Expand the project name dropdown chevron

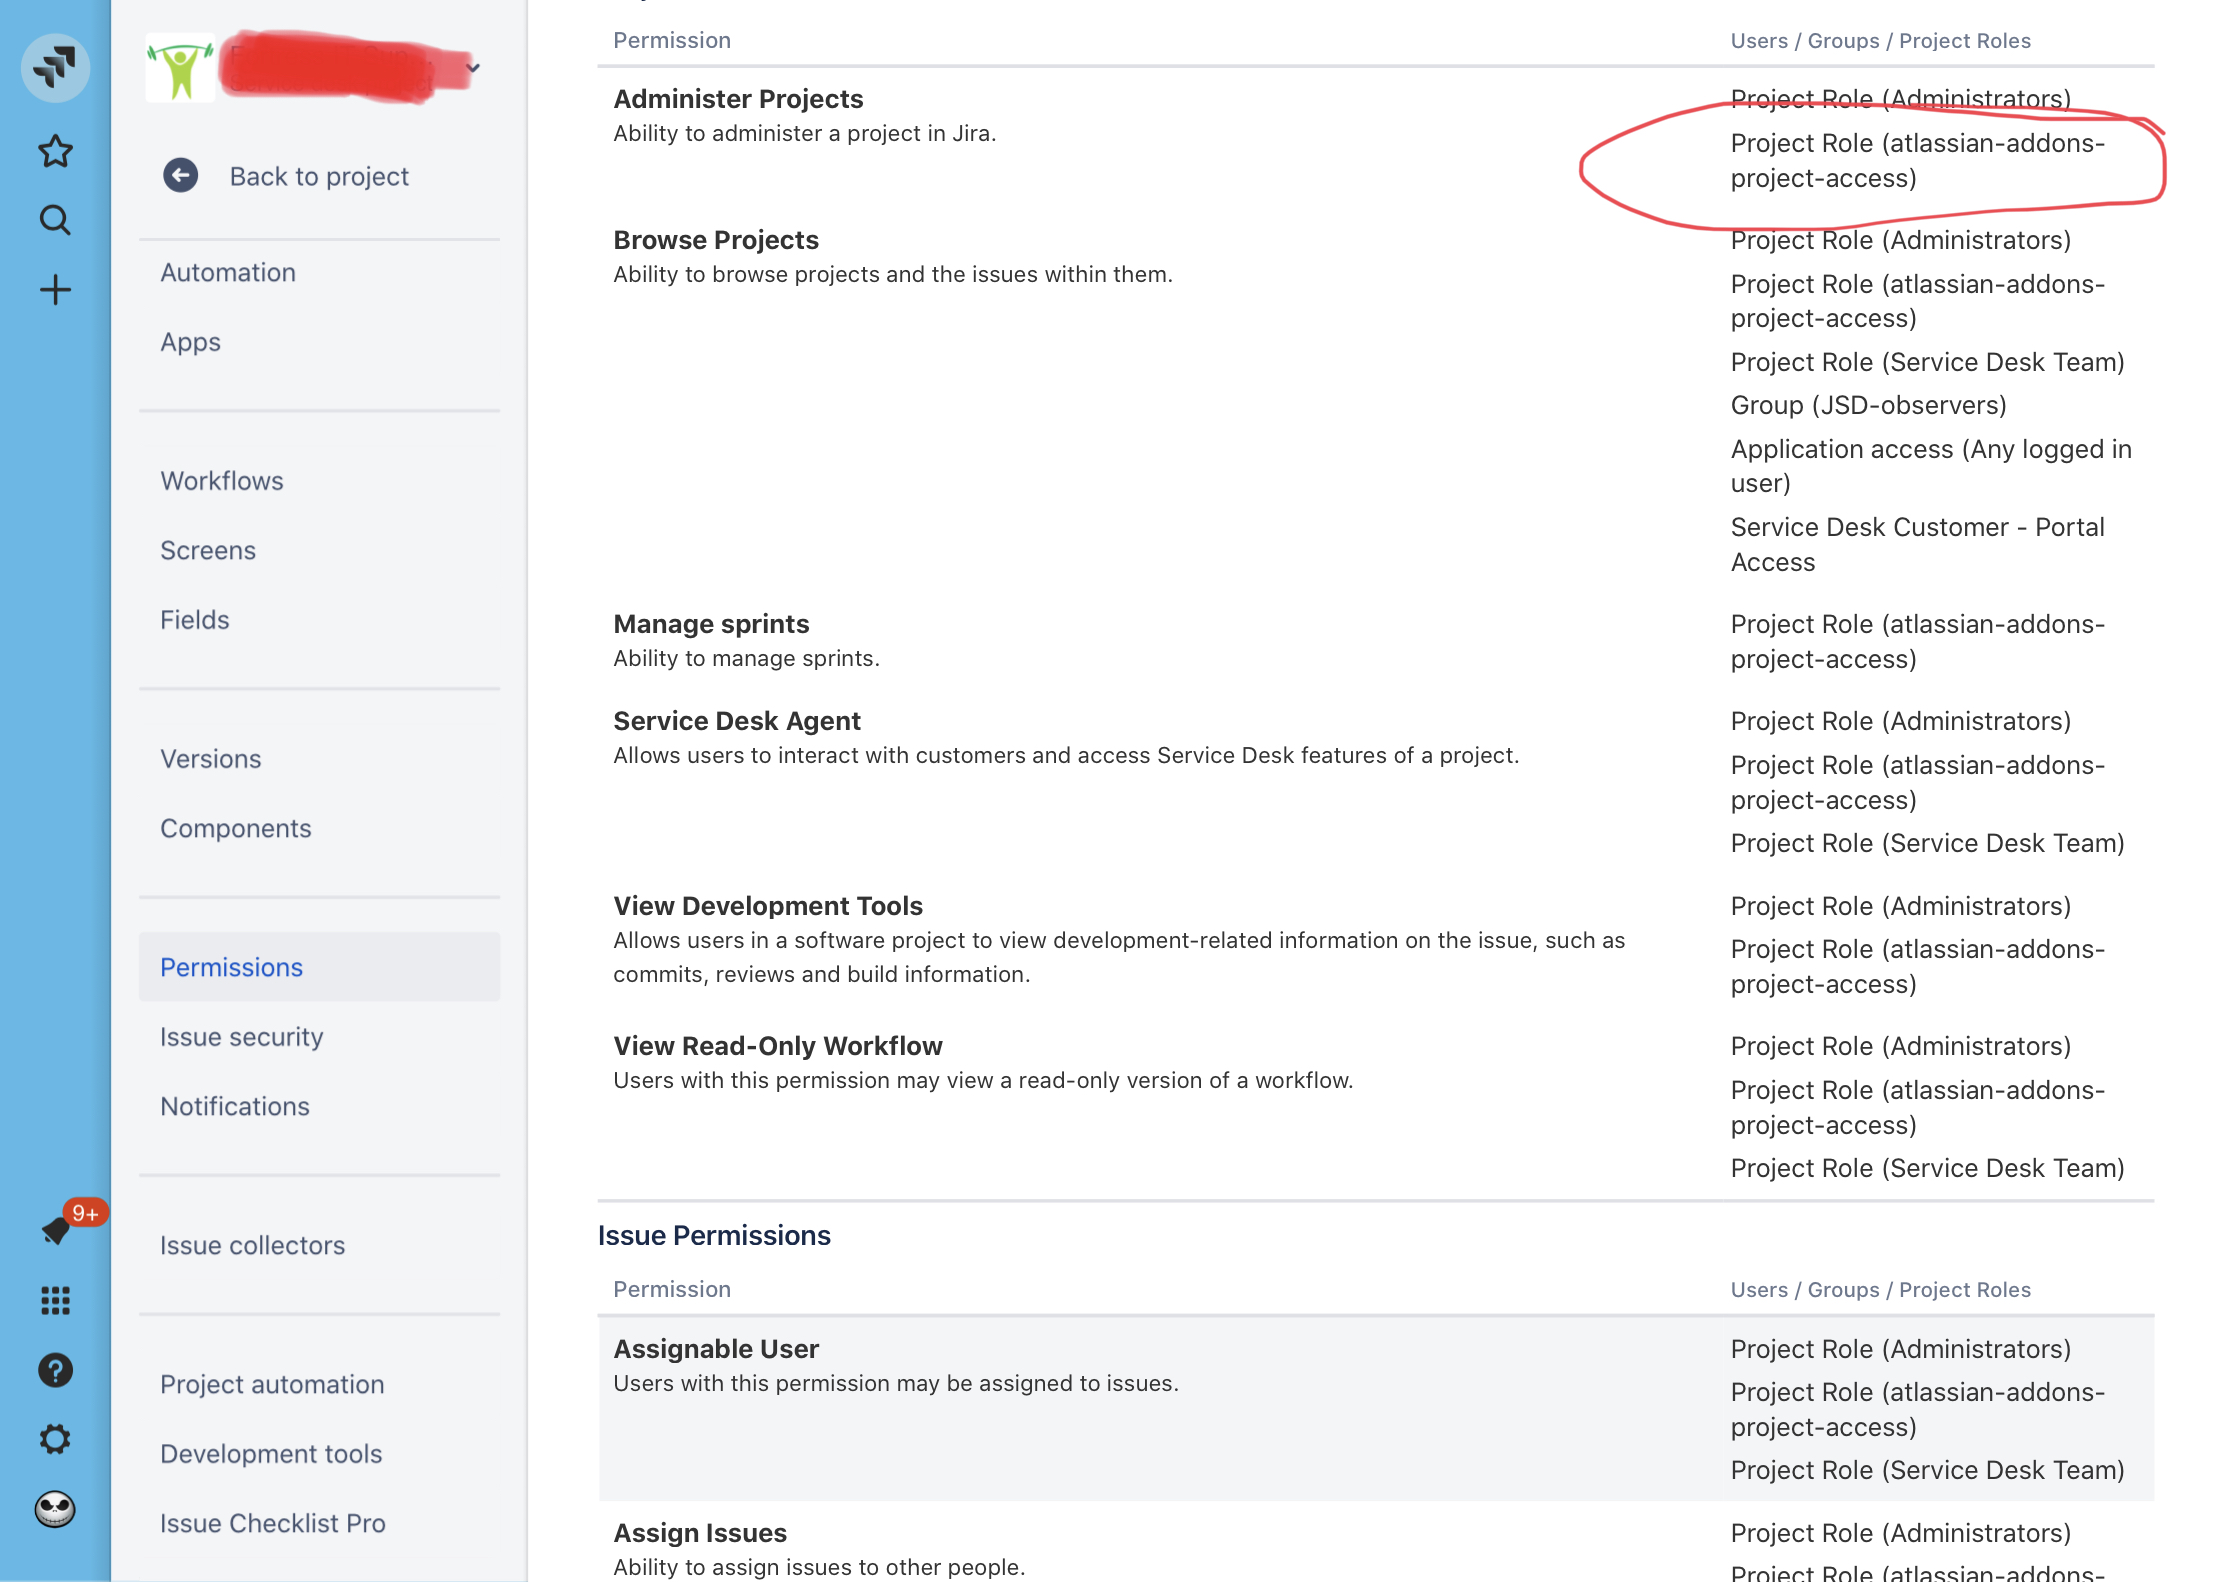click(473, 68)
